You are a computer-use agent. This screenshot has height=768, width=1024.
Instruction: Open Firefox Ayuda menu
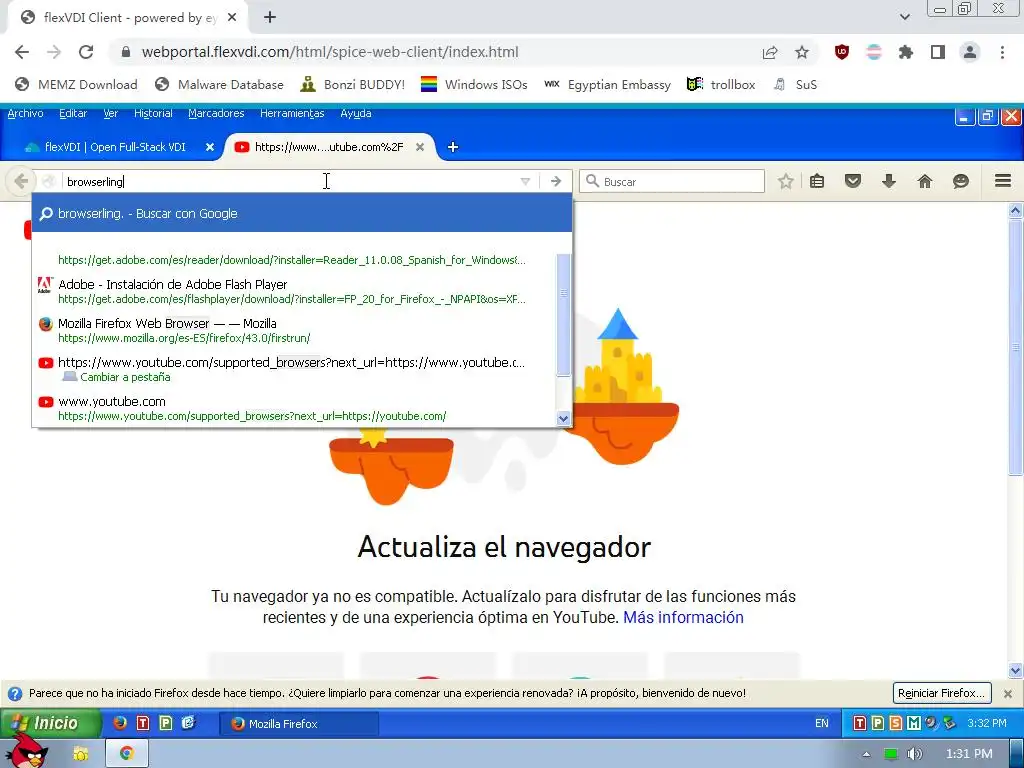click(356, 114)
